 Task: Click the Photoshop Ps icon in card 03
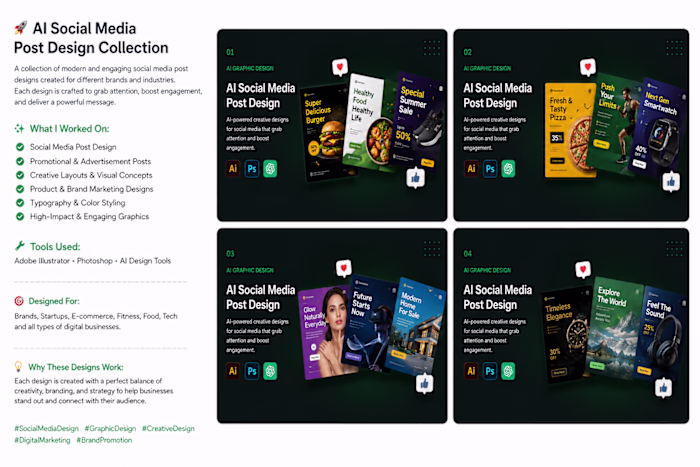(252, 371)
